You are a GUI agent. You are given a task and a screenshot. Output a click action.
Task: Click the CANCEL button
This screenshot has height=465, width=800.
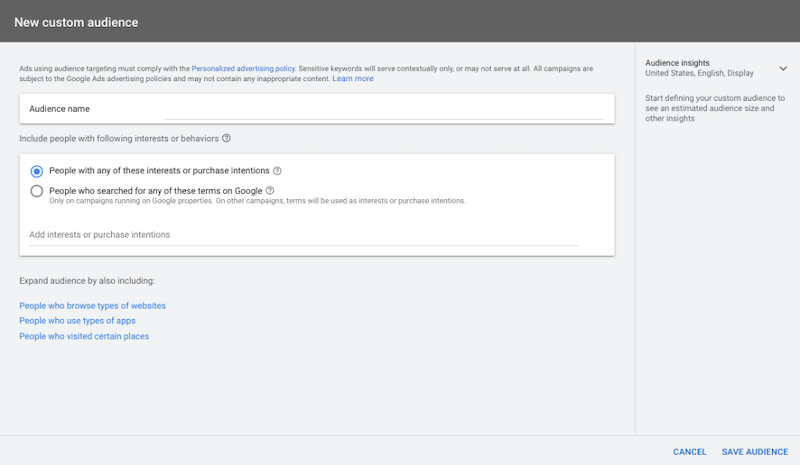coord(690,452)
